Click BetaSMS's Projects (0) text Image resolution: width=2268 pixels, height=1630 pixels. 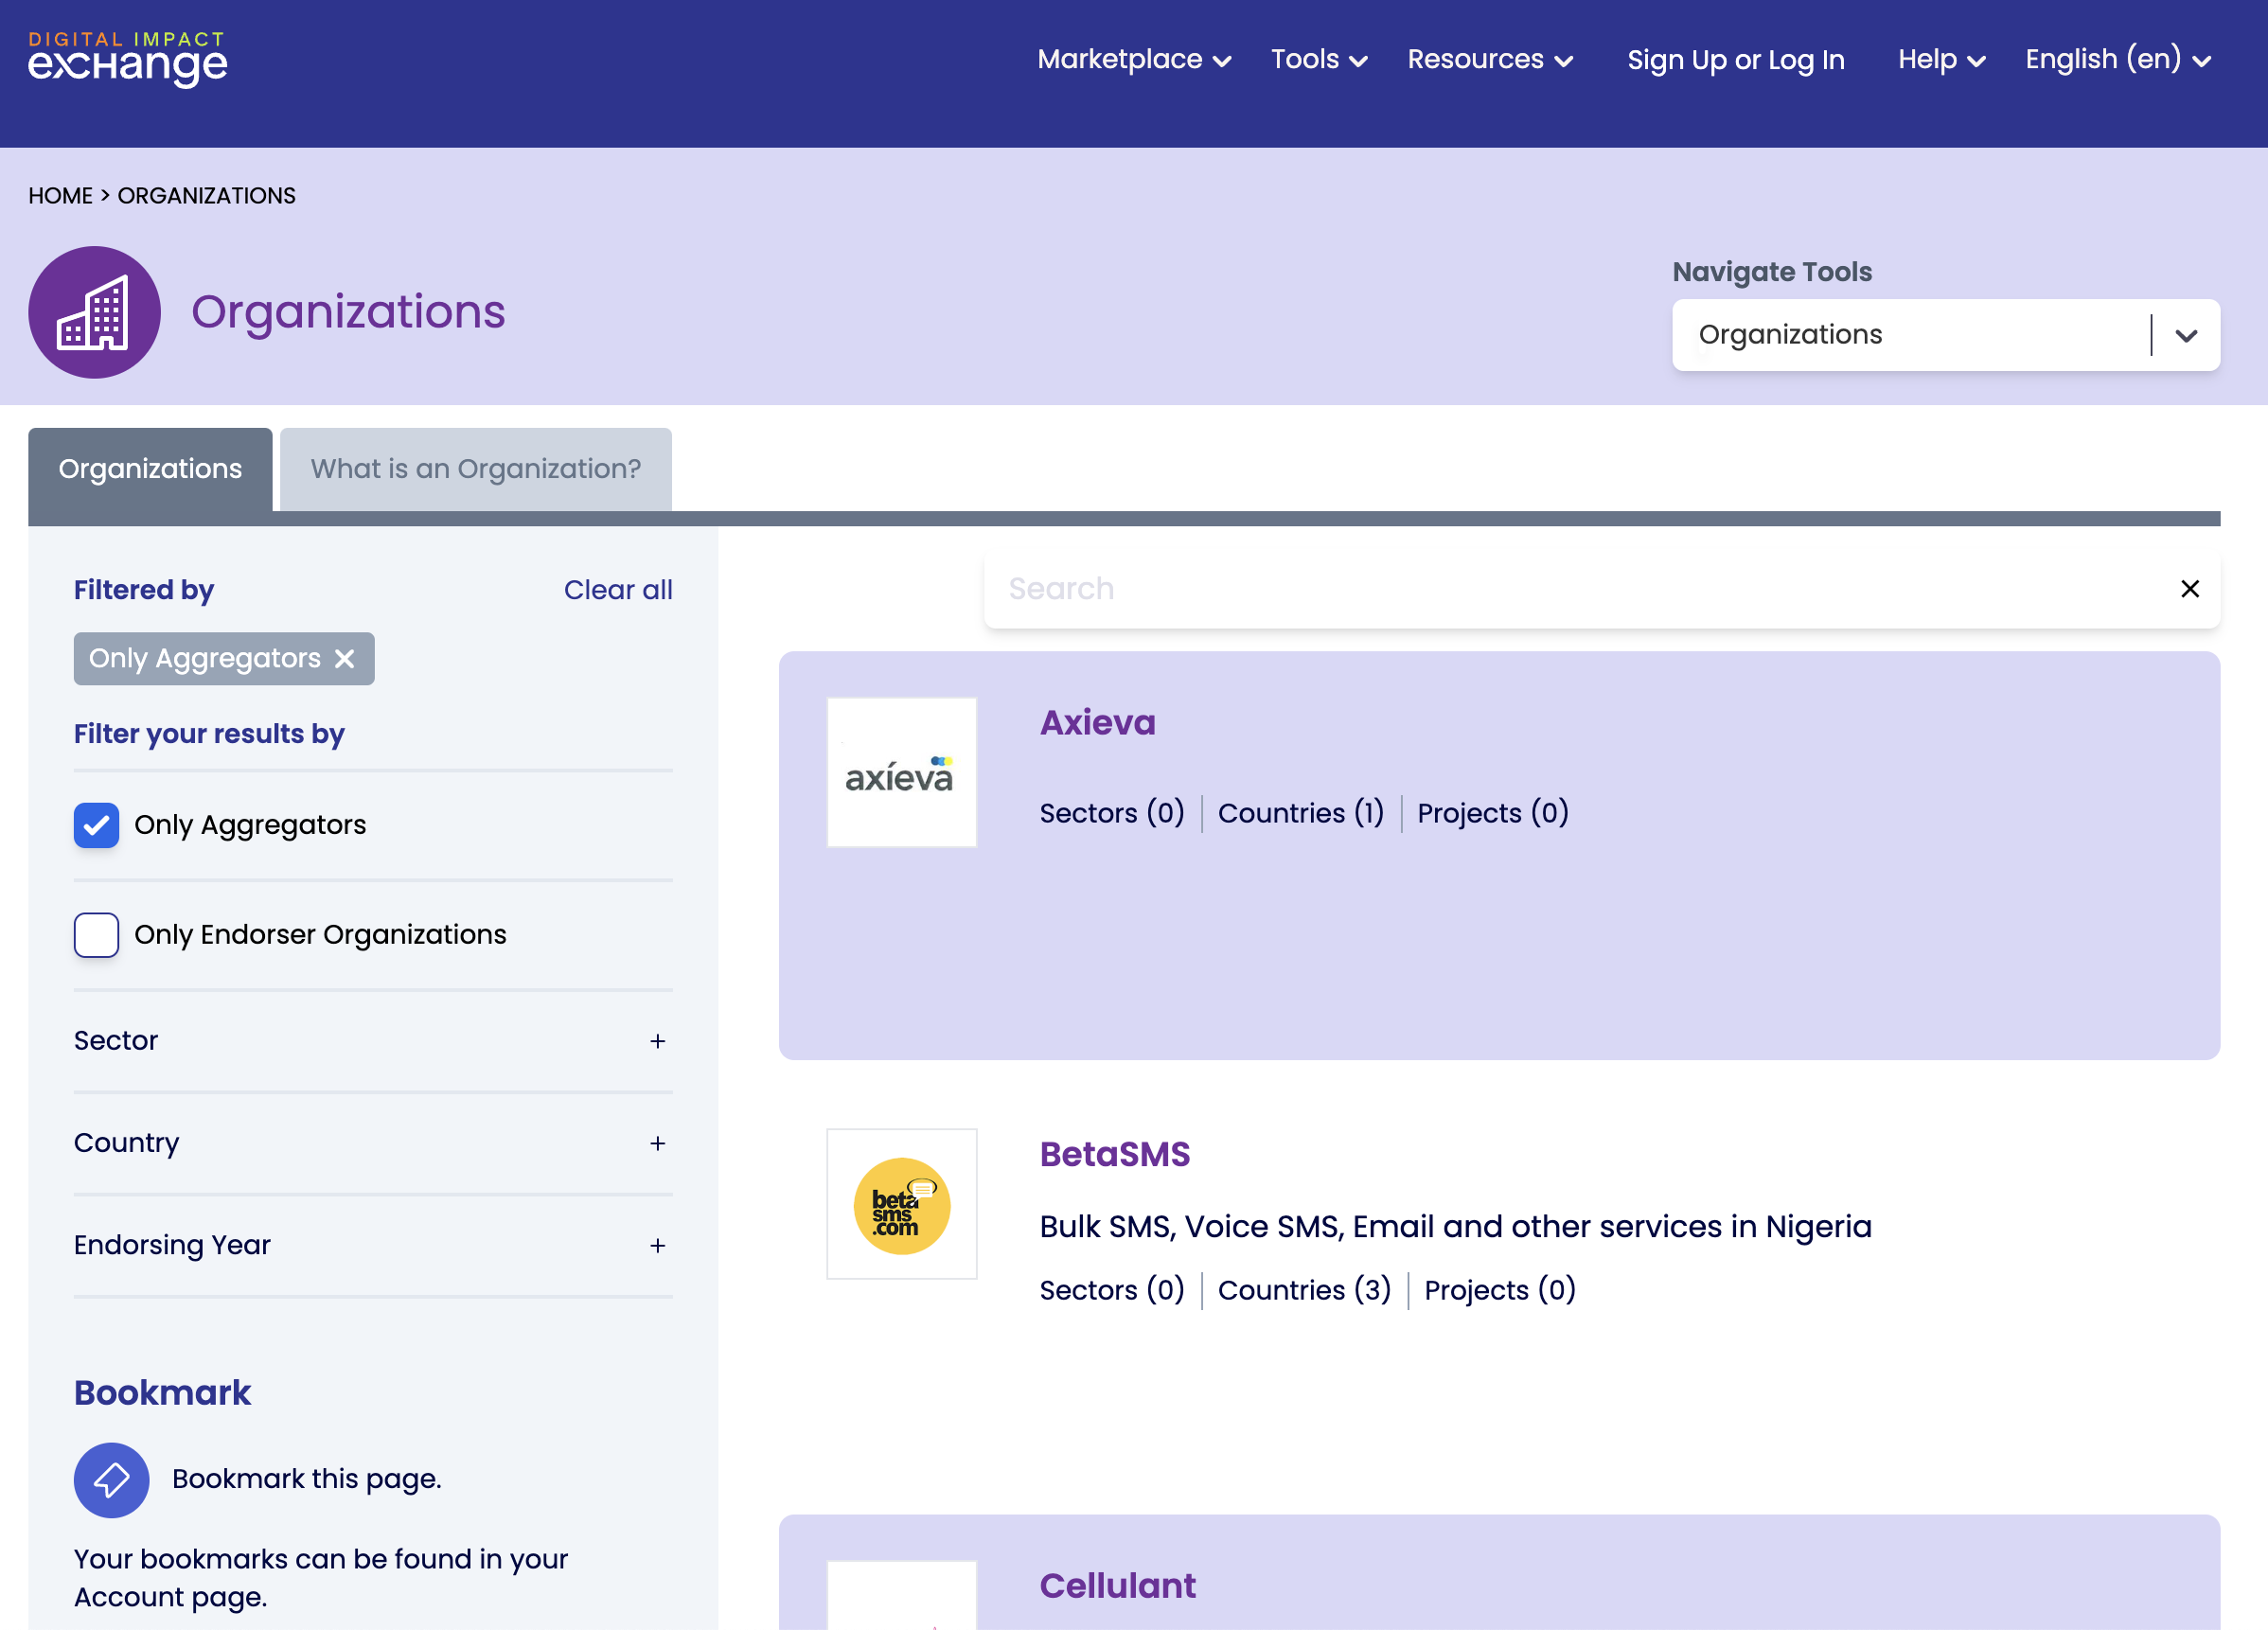click(1499, 1290)
